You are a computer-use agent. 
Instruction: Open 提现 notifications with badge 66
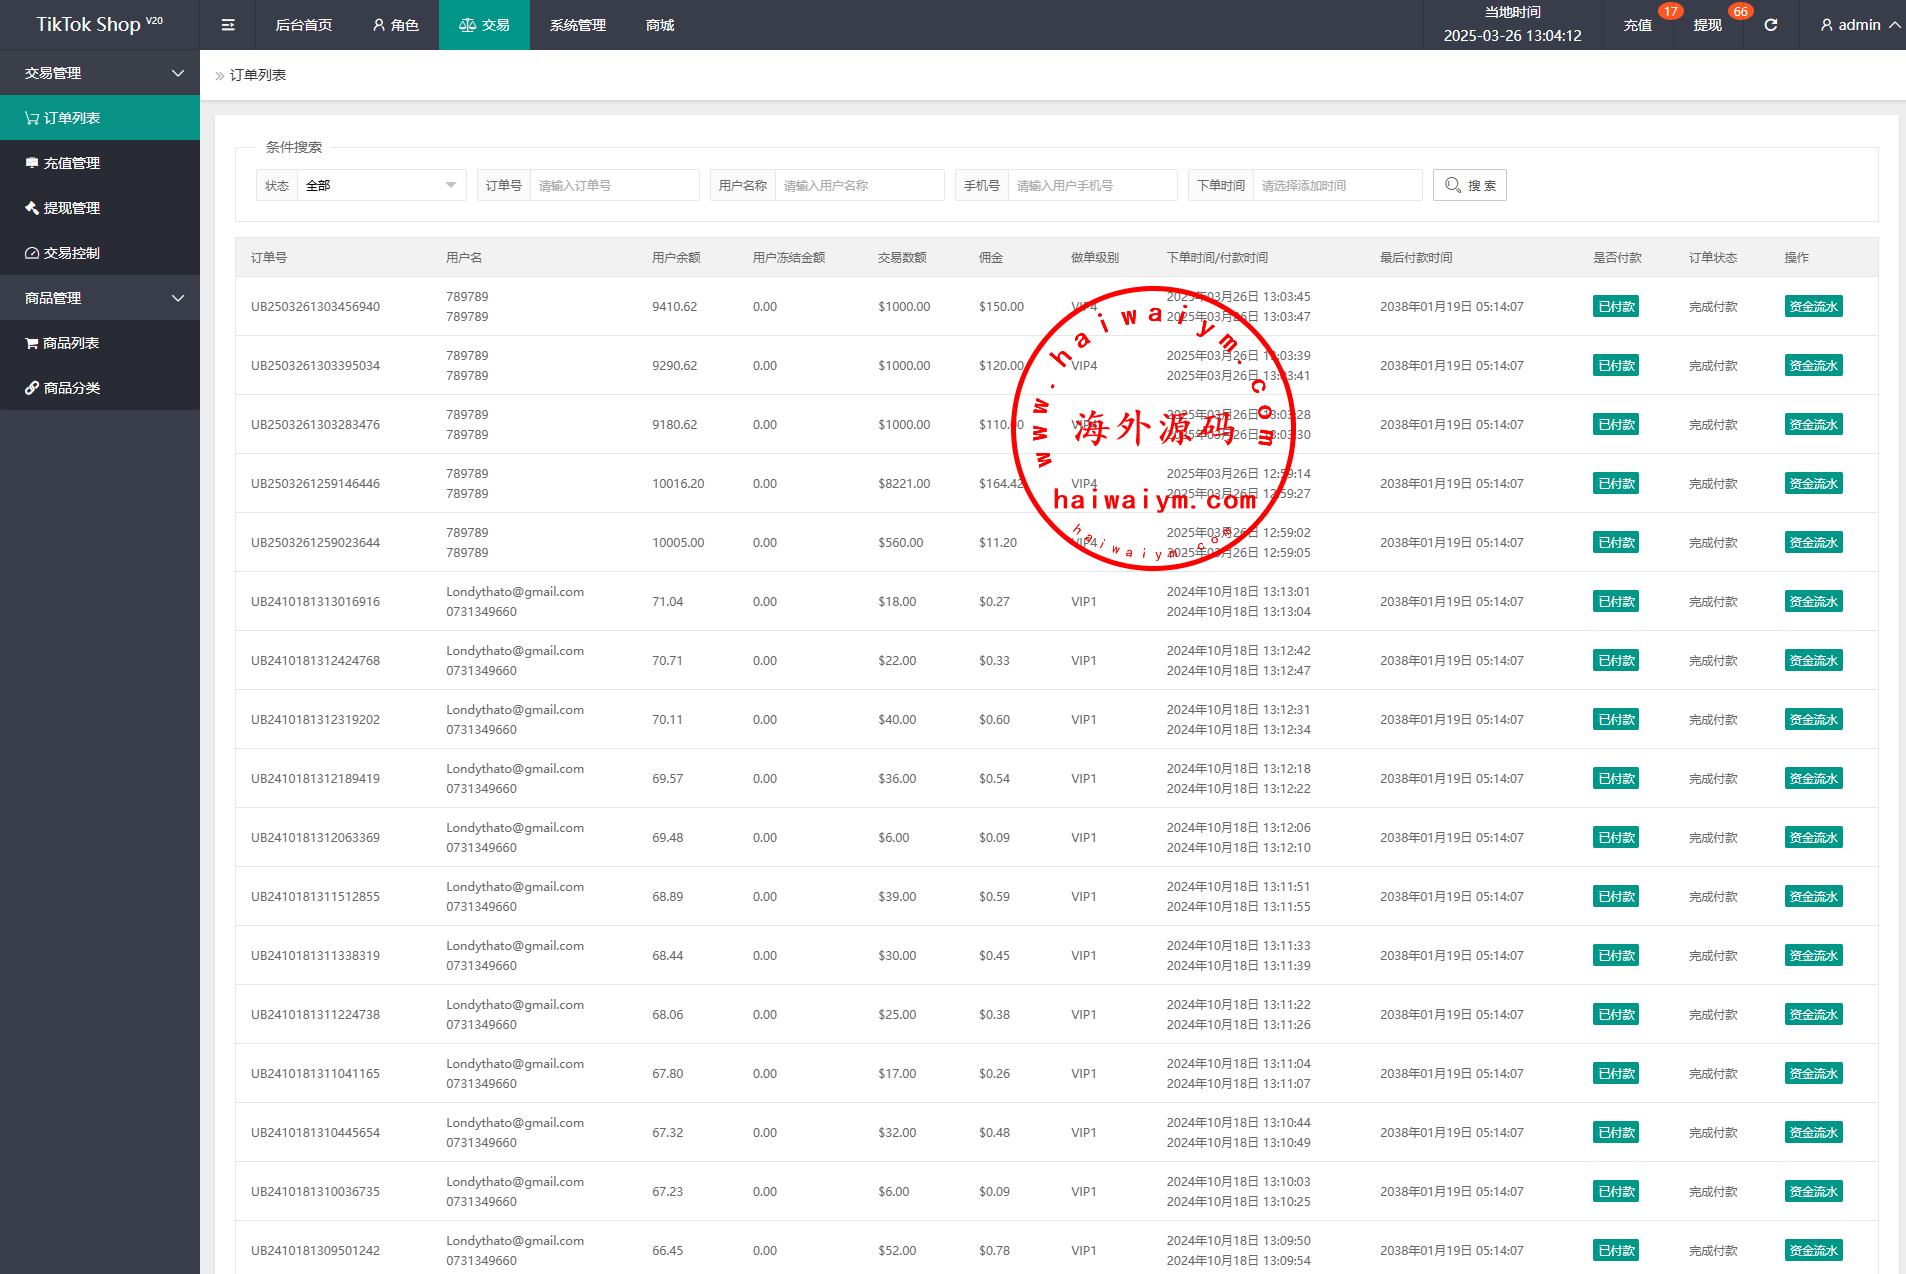1707,25
